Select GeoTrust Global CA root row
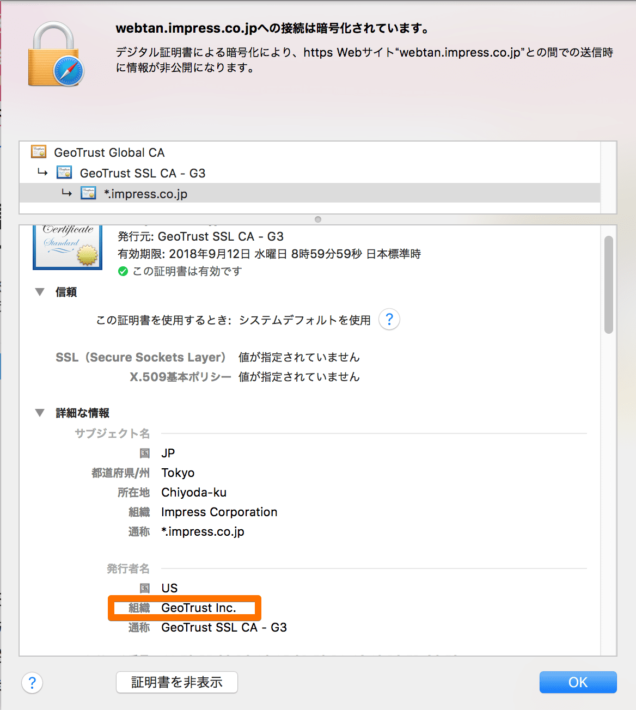636x710 pixels. click(x=310, y=152)
